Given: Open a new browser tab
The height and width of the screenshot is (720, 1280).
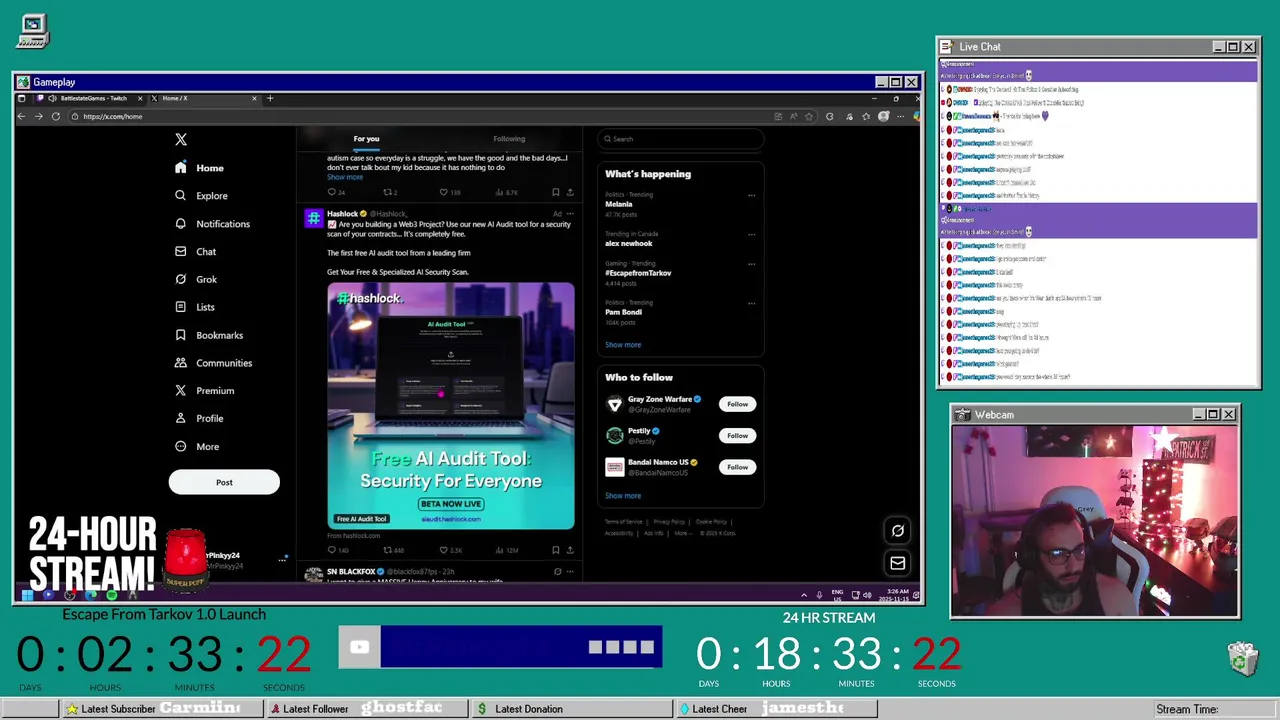Looking at the screenshot, I should (x=270, y=98).
